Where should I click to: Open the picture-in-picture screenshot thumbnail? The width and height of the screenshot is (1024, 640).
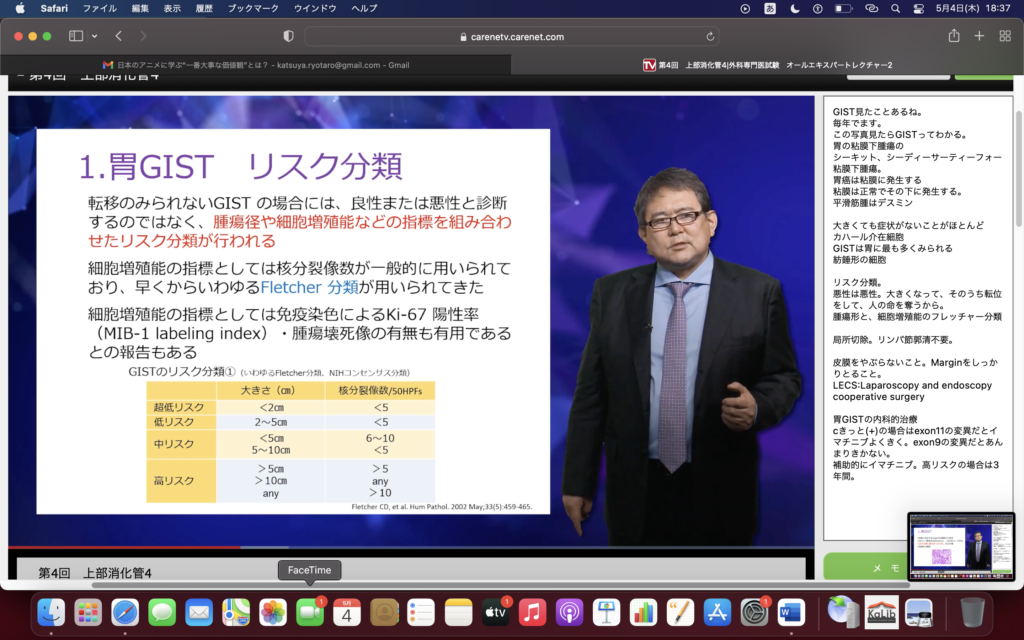961,546
